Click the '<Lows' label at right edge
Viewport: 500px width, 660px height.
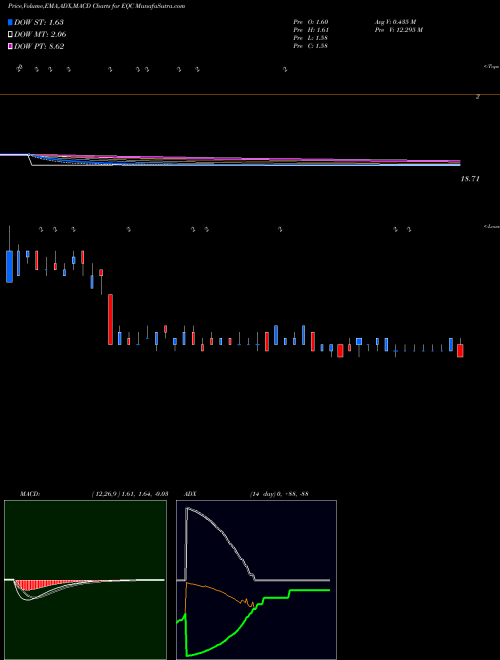click(492, 226)
